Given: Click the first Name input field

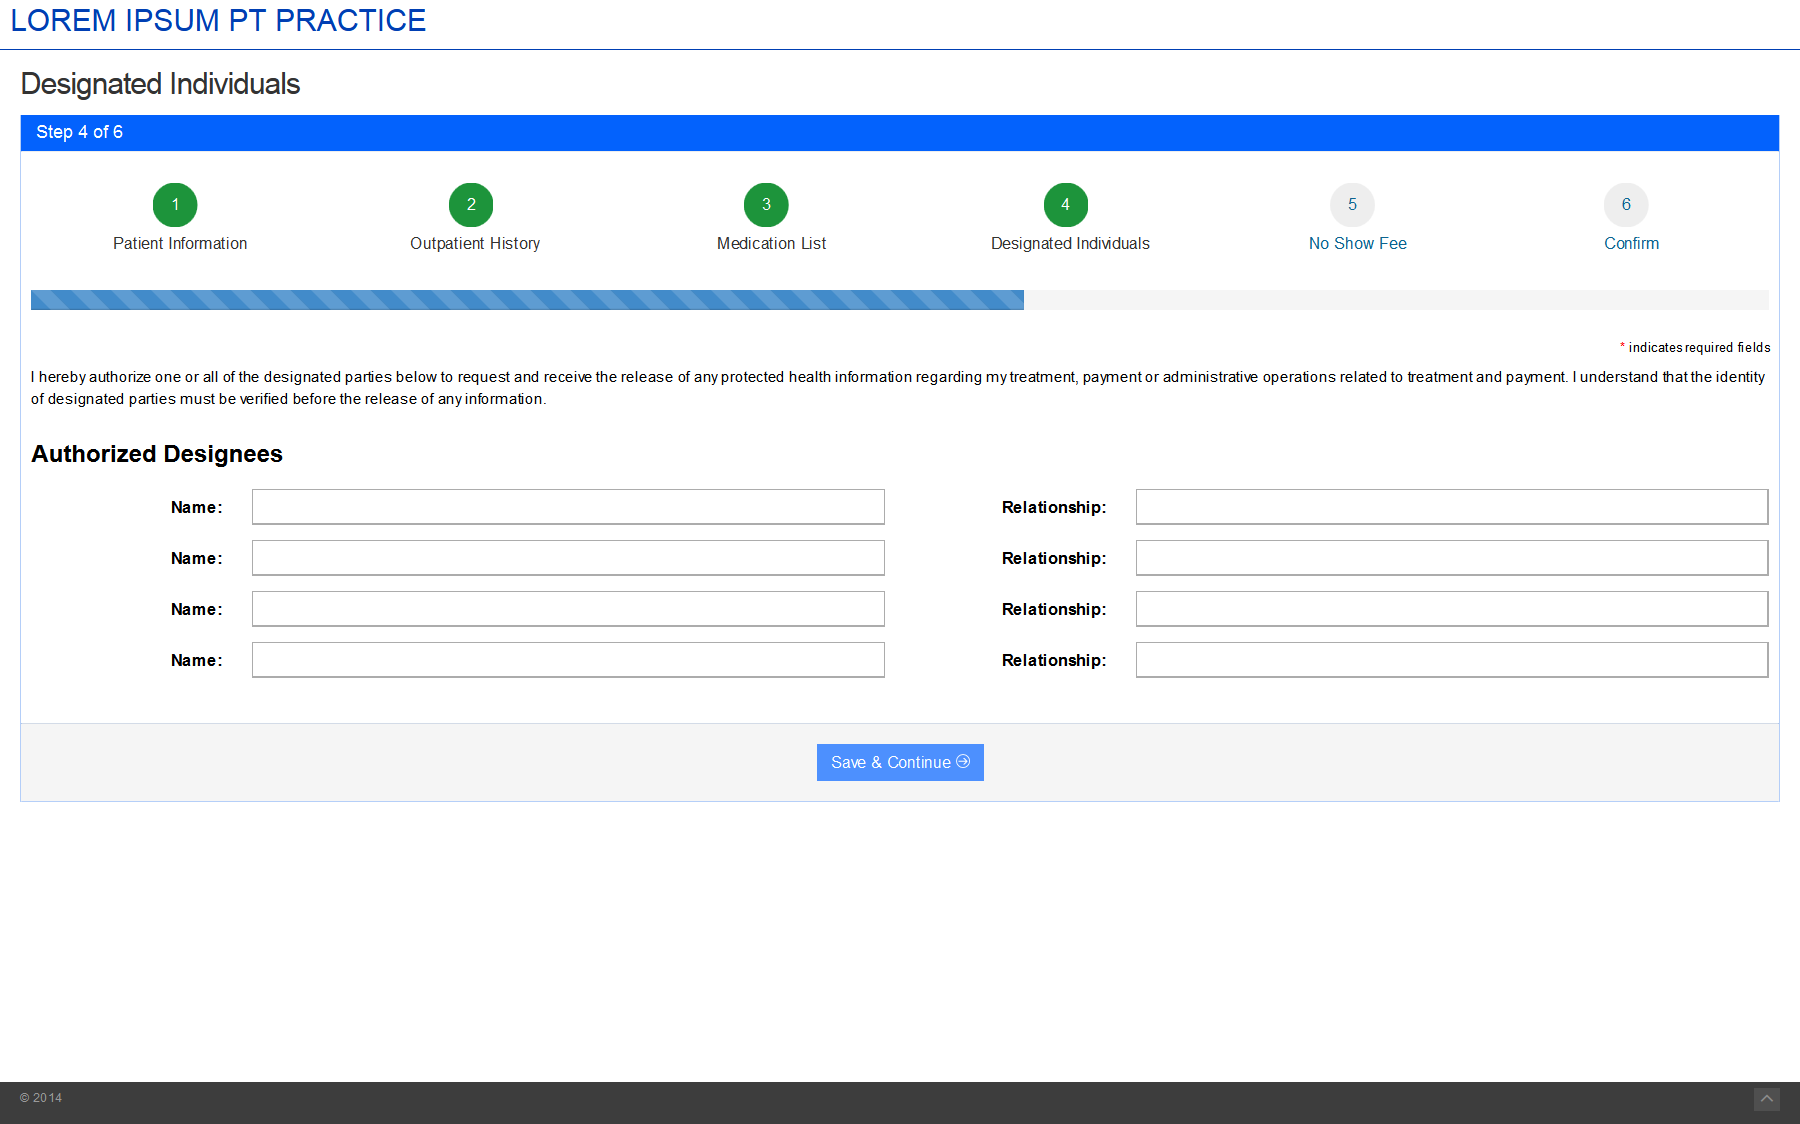Looking at the screenshot, I should (x=568, y=507).
